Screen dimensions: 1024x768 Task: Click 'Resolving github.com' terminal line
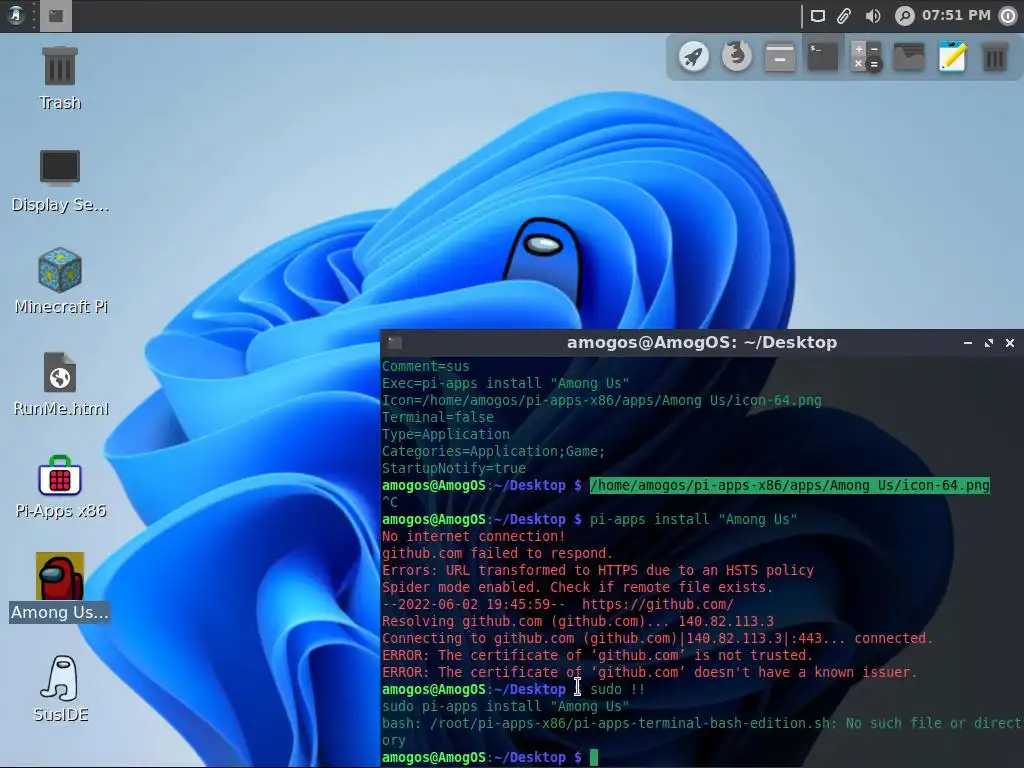578,621
